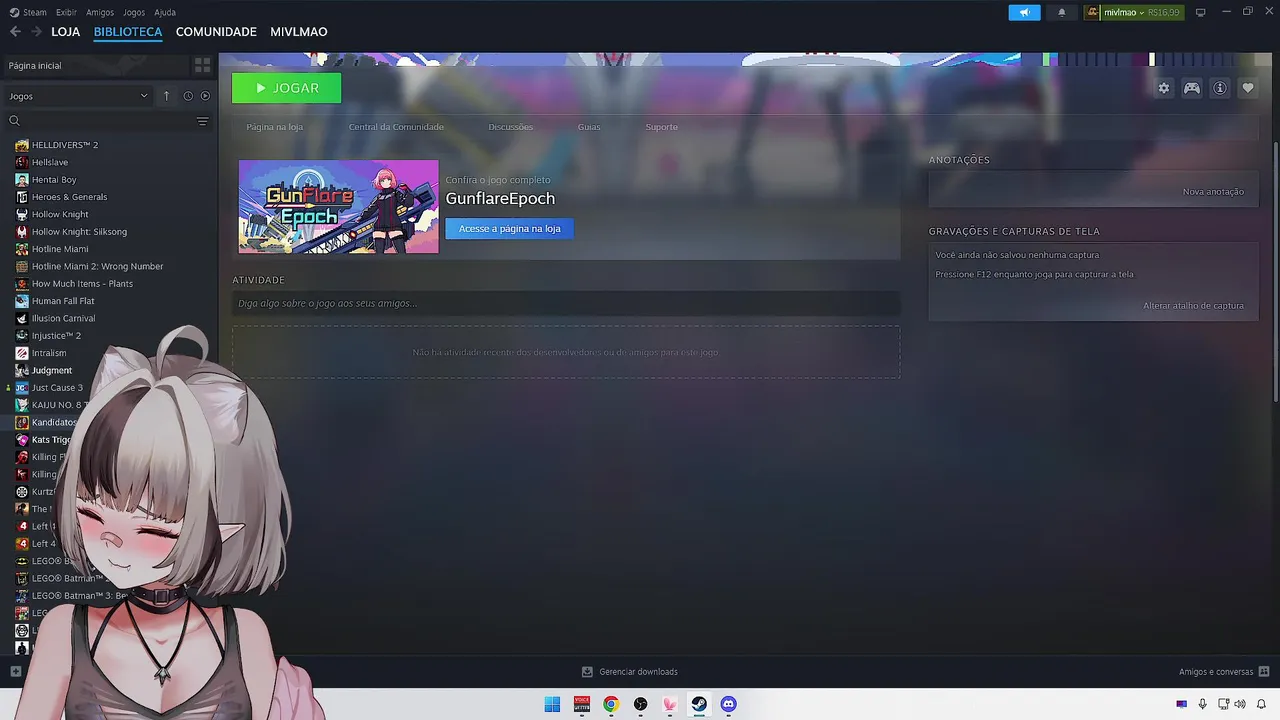Switch library to grid view icon
Image resolution: width=1280 pixels, height=720 pixels.
pyautogui.click(x=202, y=65)
